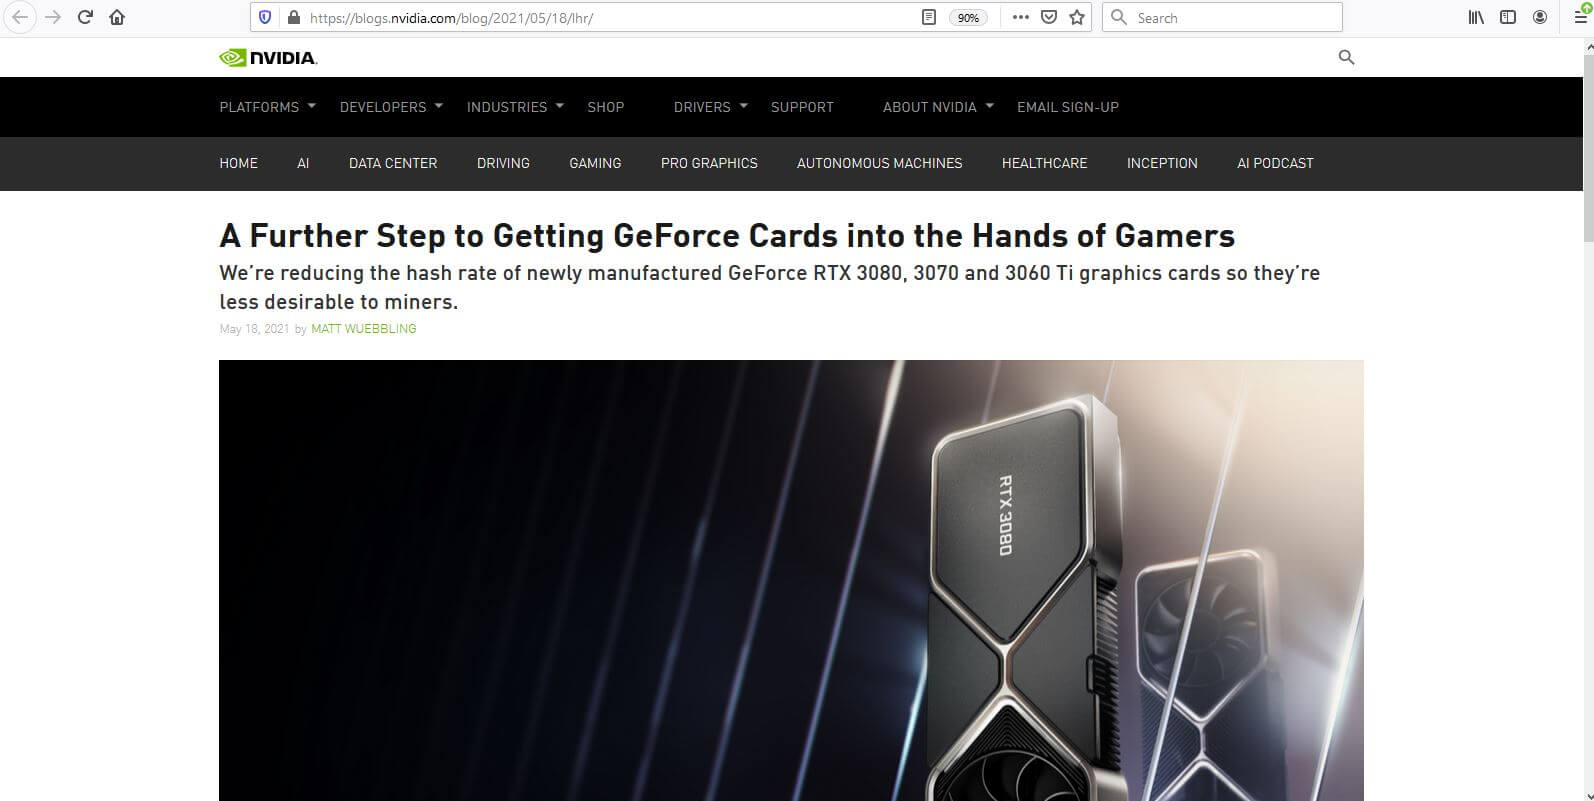Open the GAMING blog category
This screenshot has height=801, width=1594.
click(595, 163)
